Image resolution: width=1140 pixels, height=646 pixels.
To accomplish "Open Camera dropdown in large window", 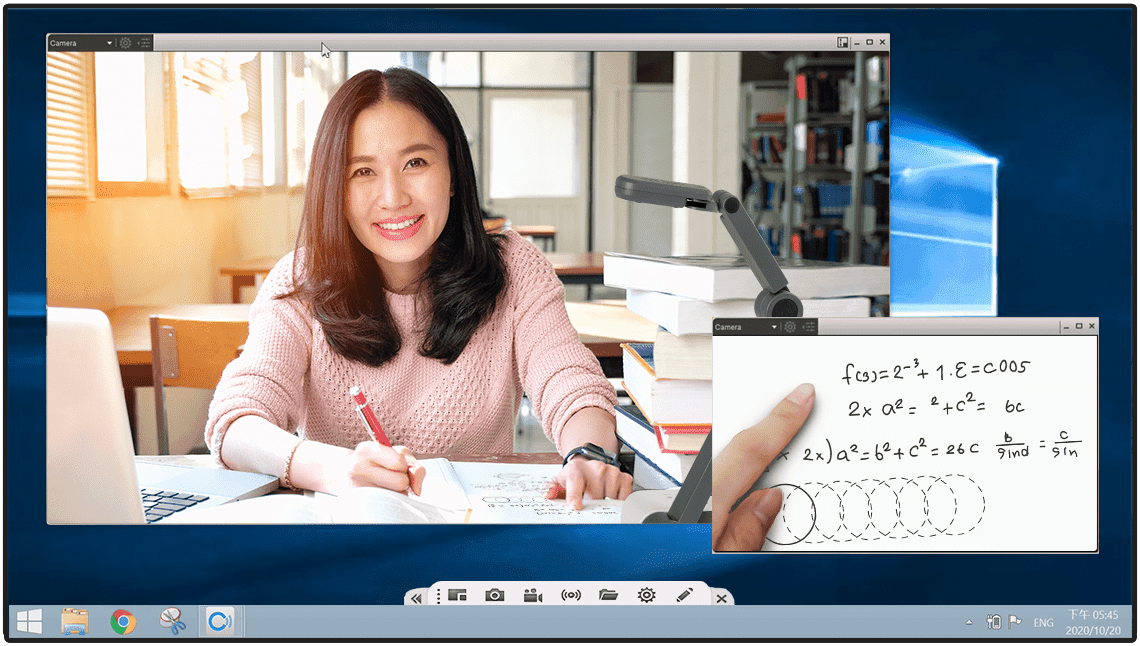I will 81,43.
